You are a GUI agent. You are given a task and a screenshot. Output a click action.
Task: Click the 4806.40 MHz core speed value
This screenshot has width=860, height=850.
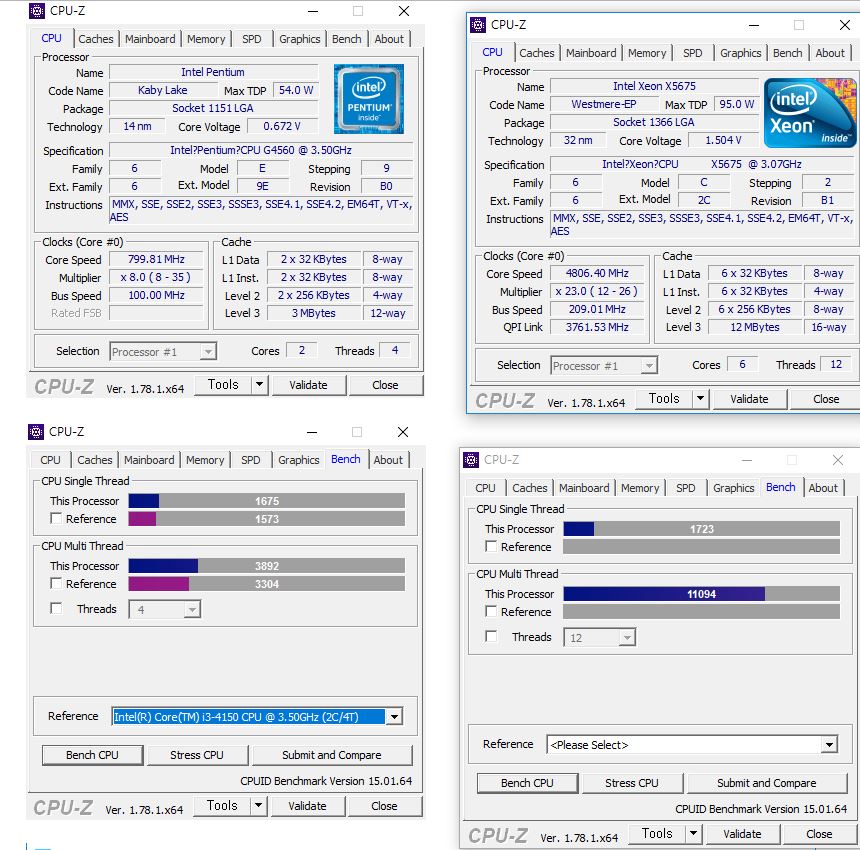coord(597,273)
